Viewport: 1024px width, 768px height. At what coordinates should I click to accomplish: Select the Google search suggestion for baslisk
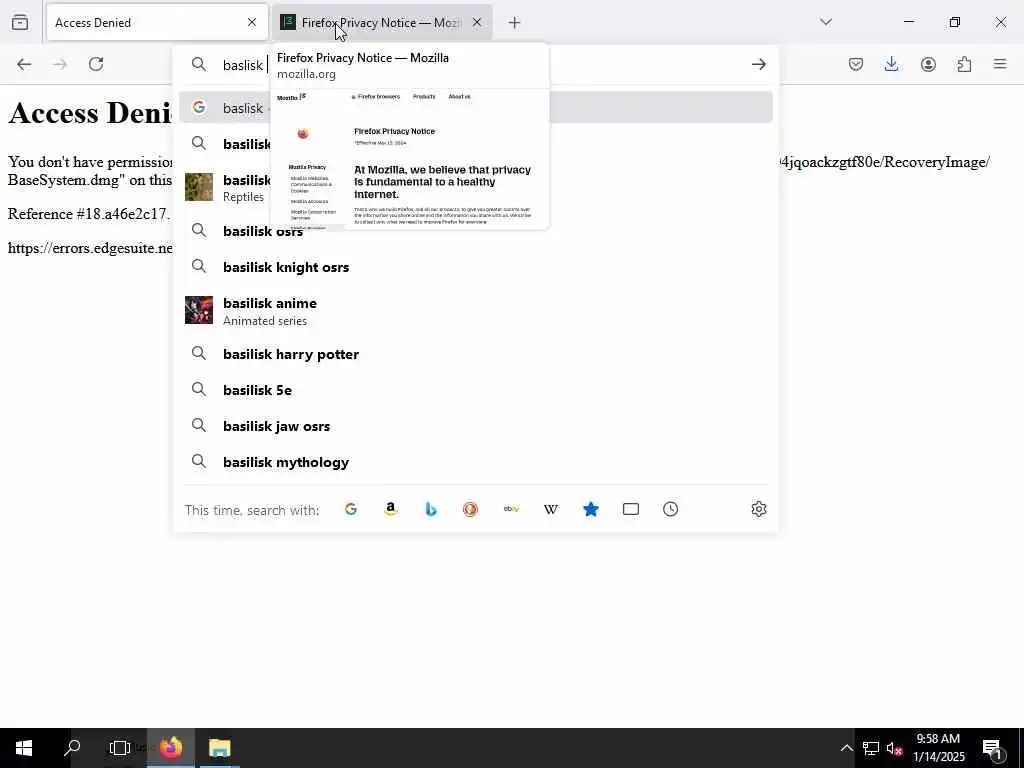click(475, 108)
